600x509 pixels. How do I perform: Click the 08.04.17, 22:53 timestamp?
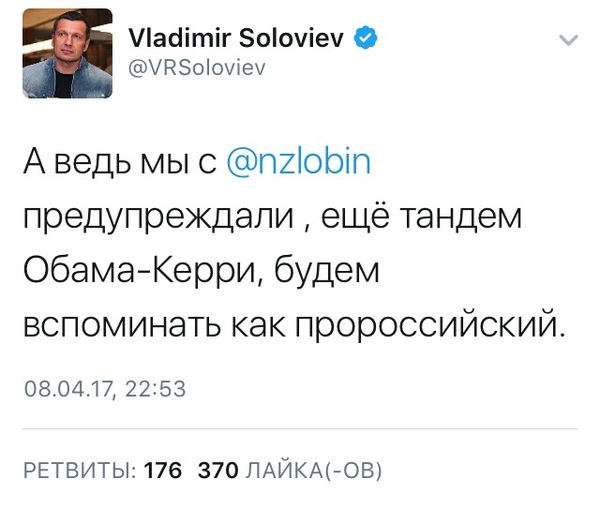tap(105, 389)
